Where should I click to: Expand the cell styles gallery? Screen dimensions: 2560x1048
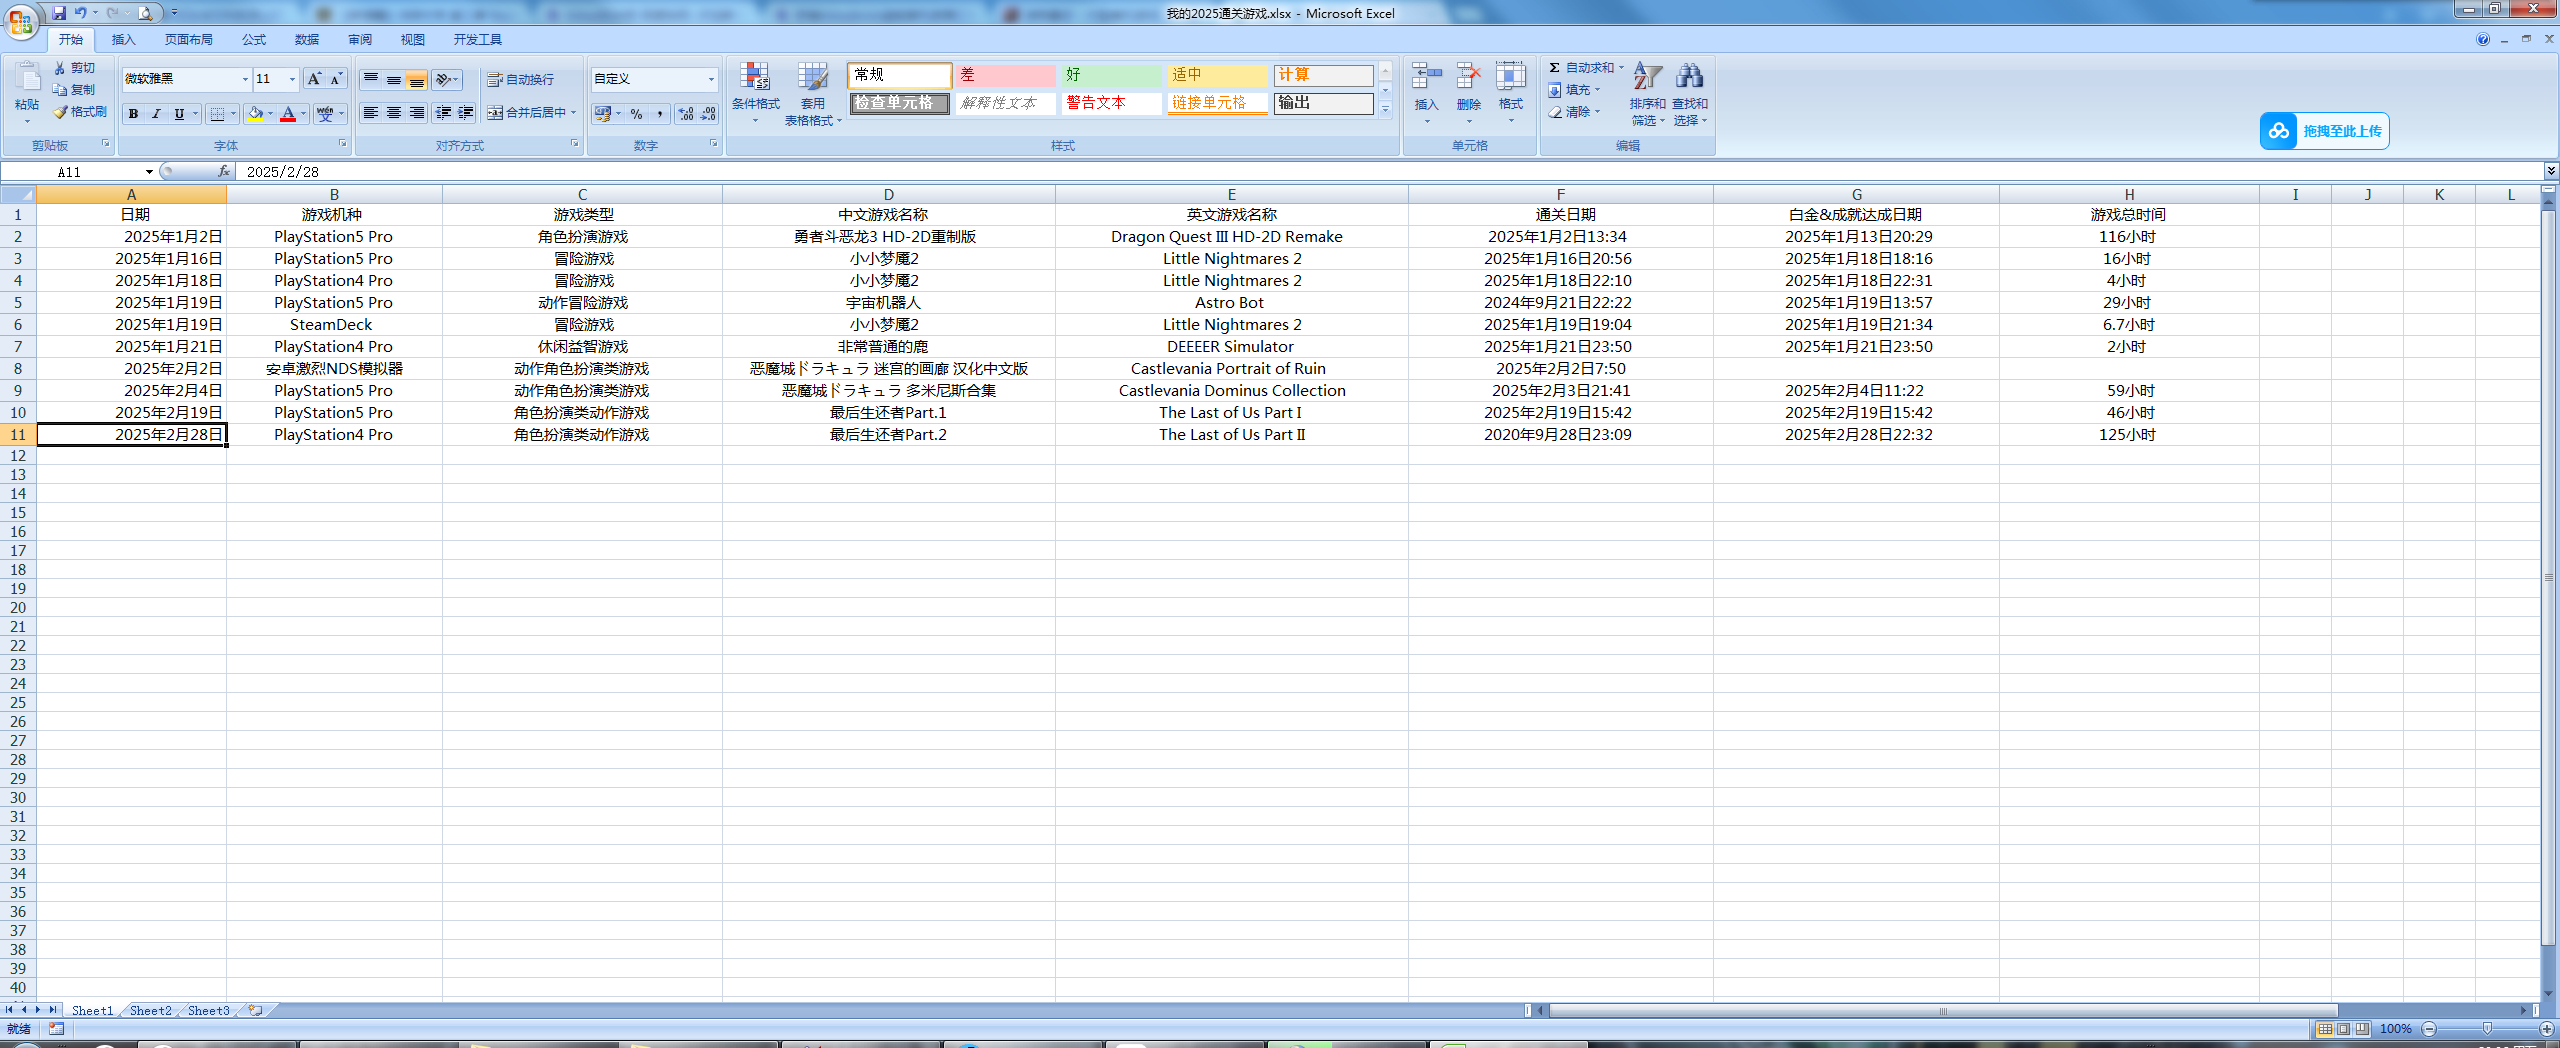coord(1386,110)
